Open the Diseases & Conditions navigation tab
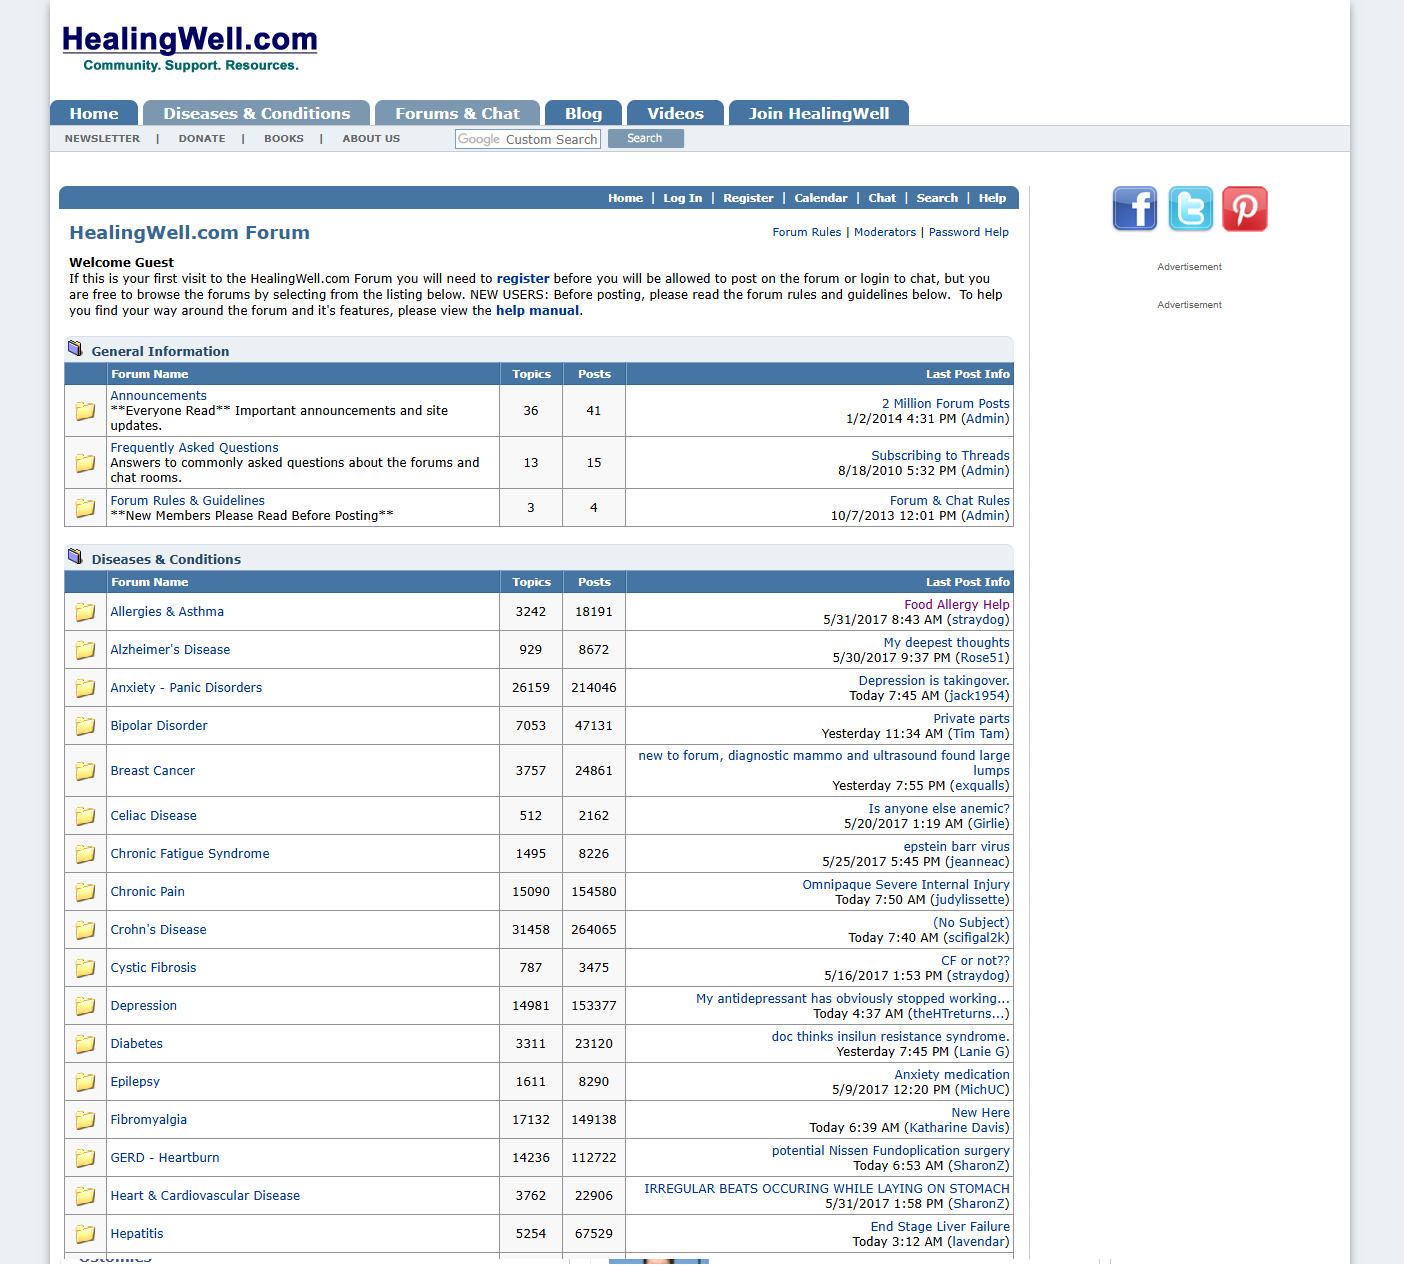Viewport: 1404px width, 1265px height. [257, 113]
